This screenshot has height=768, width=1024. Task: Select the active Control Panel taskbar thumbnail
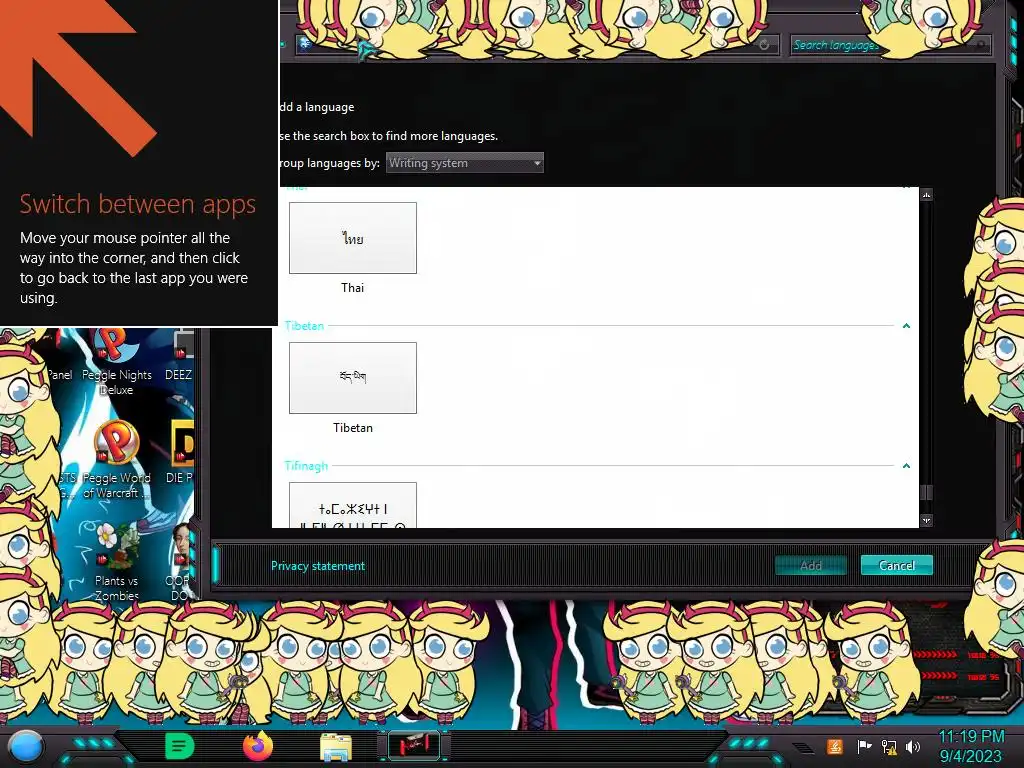414,746
